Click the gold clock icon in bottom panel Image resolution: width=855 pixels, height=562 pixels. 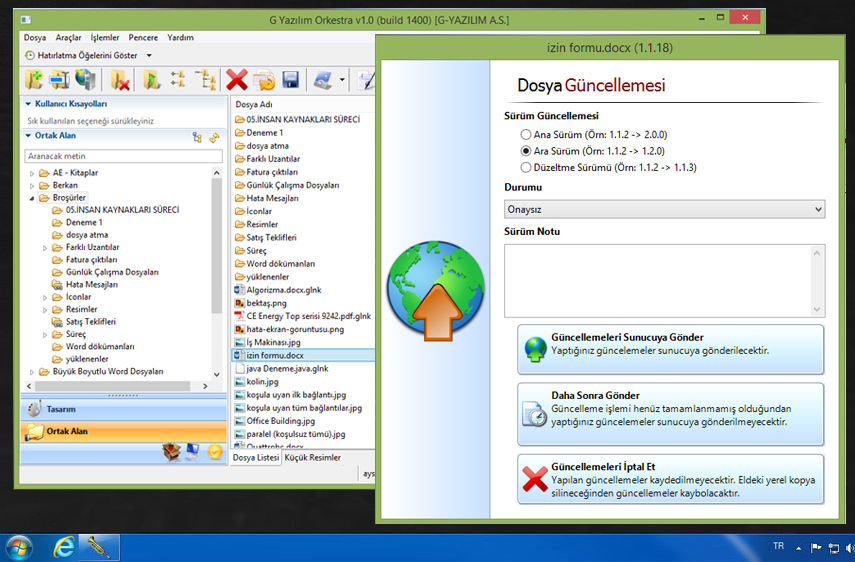click(x=214, y=452)
